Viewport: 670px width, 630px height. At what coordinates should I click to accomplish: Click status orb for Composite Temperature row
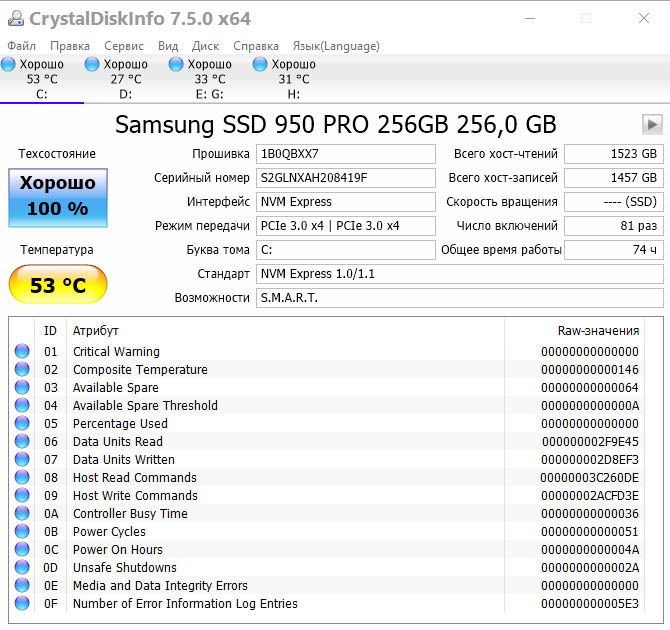[x=22, y=369]
